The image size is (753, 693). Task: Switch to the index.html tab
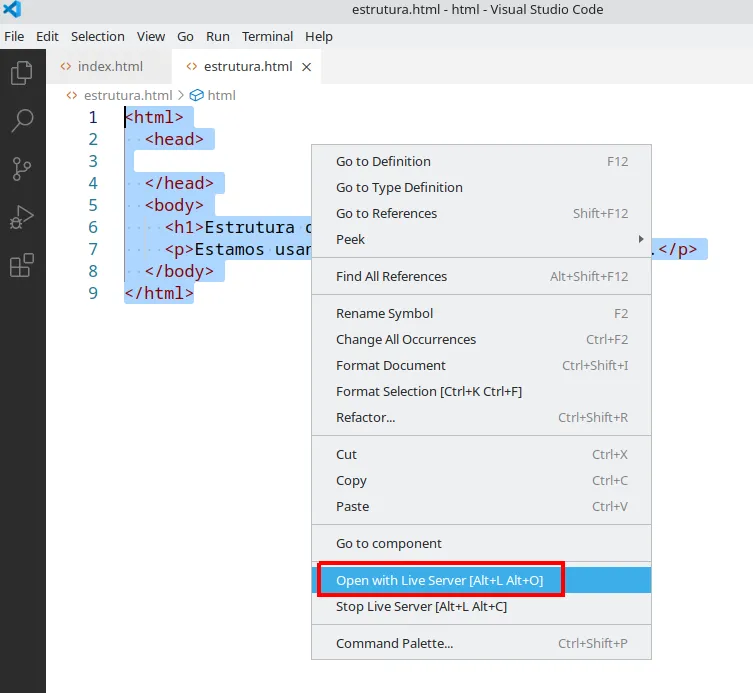tap(109, 66)
